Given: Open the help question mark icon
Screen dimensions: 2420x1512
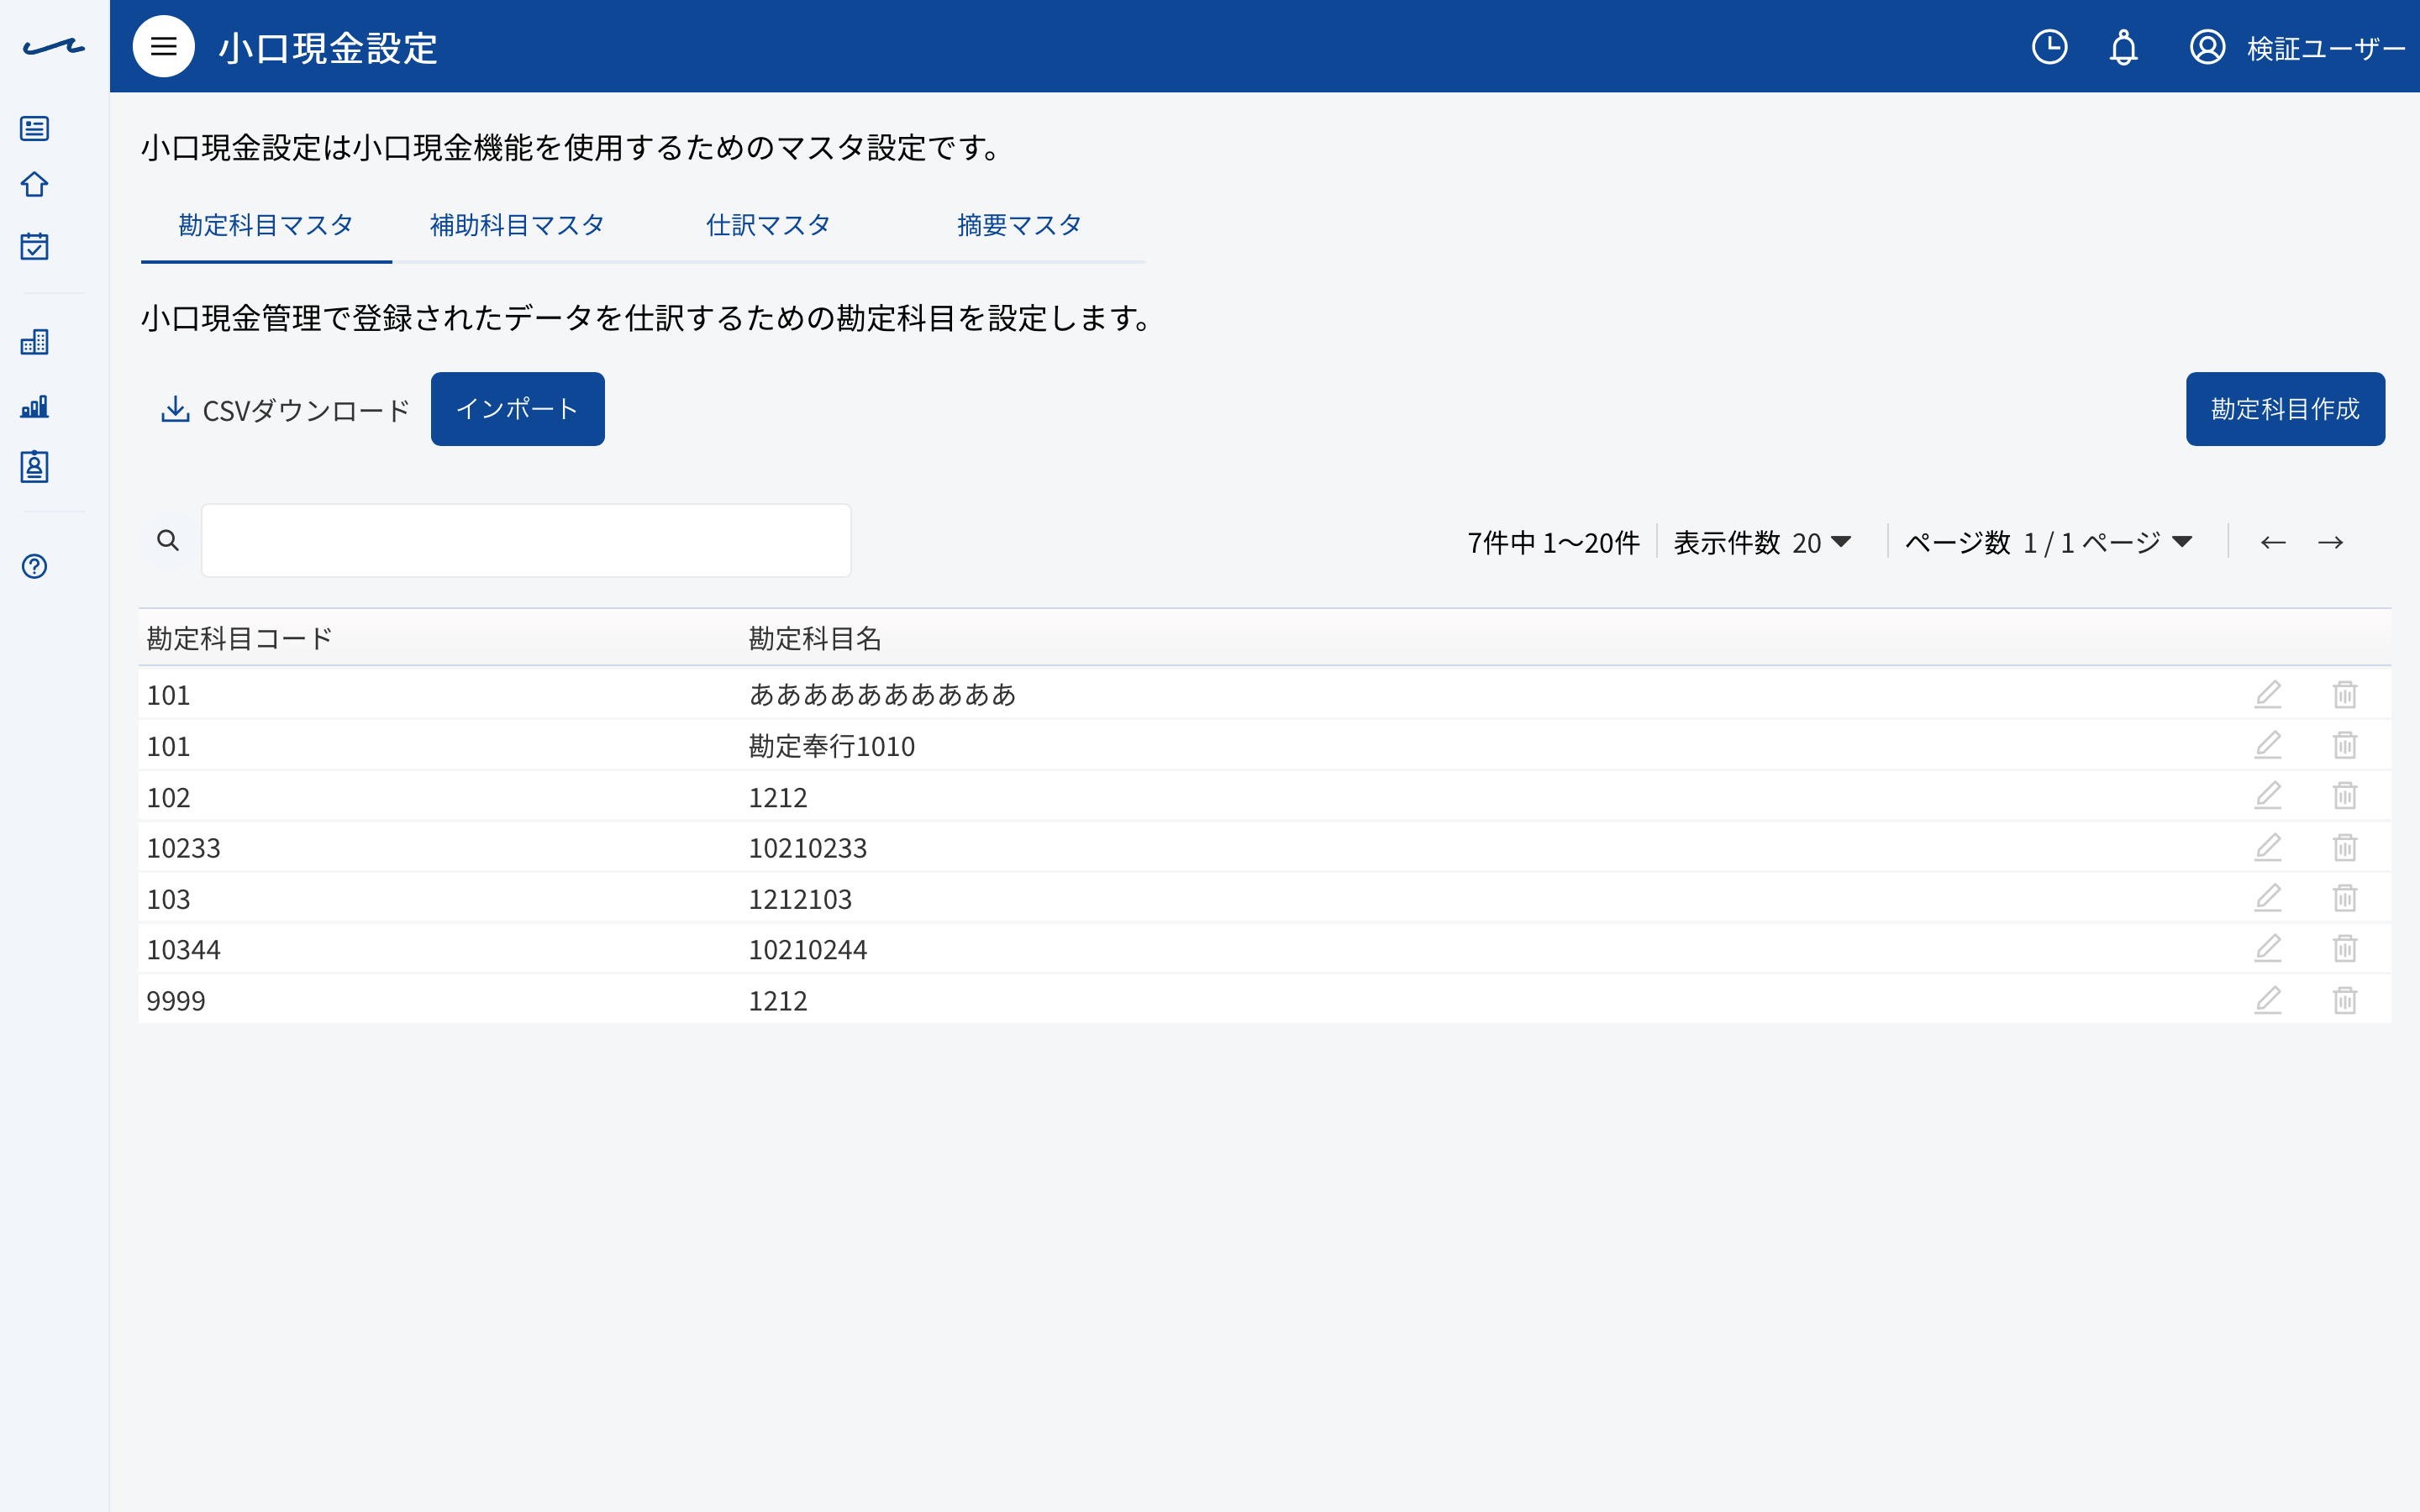Looking at the screenshot, I should point(35,567).
